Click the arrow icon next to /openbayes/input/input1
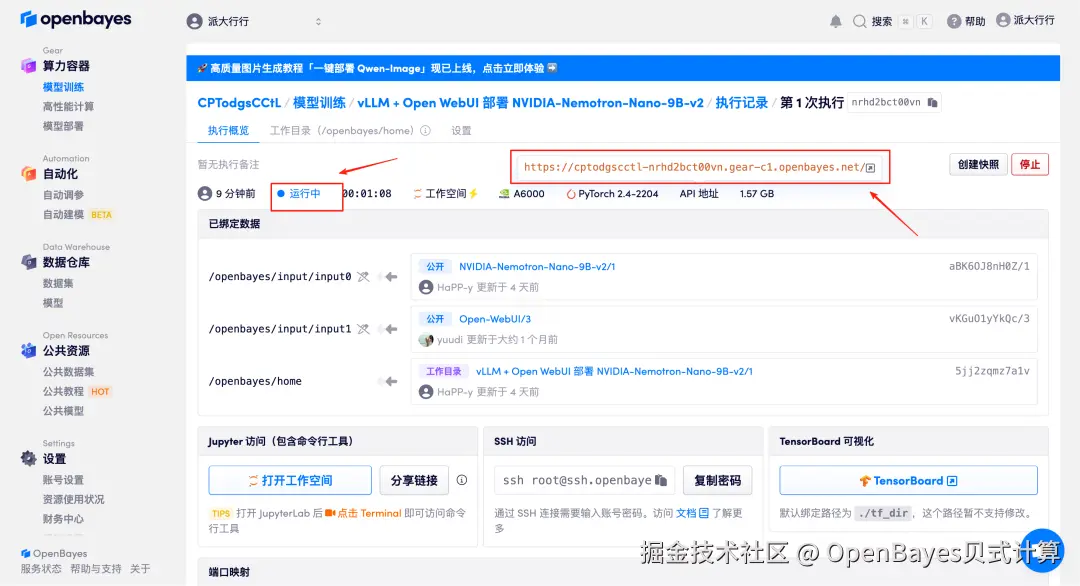Image resolution: width=1080 pixels, height=586 pixels. [391, 329]
